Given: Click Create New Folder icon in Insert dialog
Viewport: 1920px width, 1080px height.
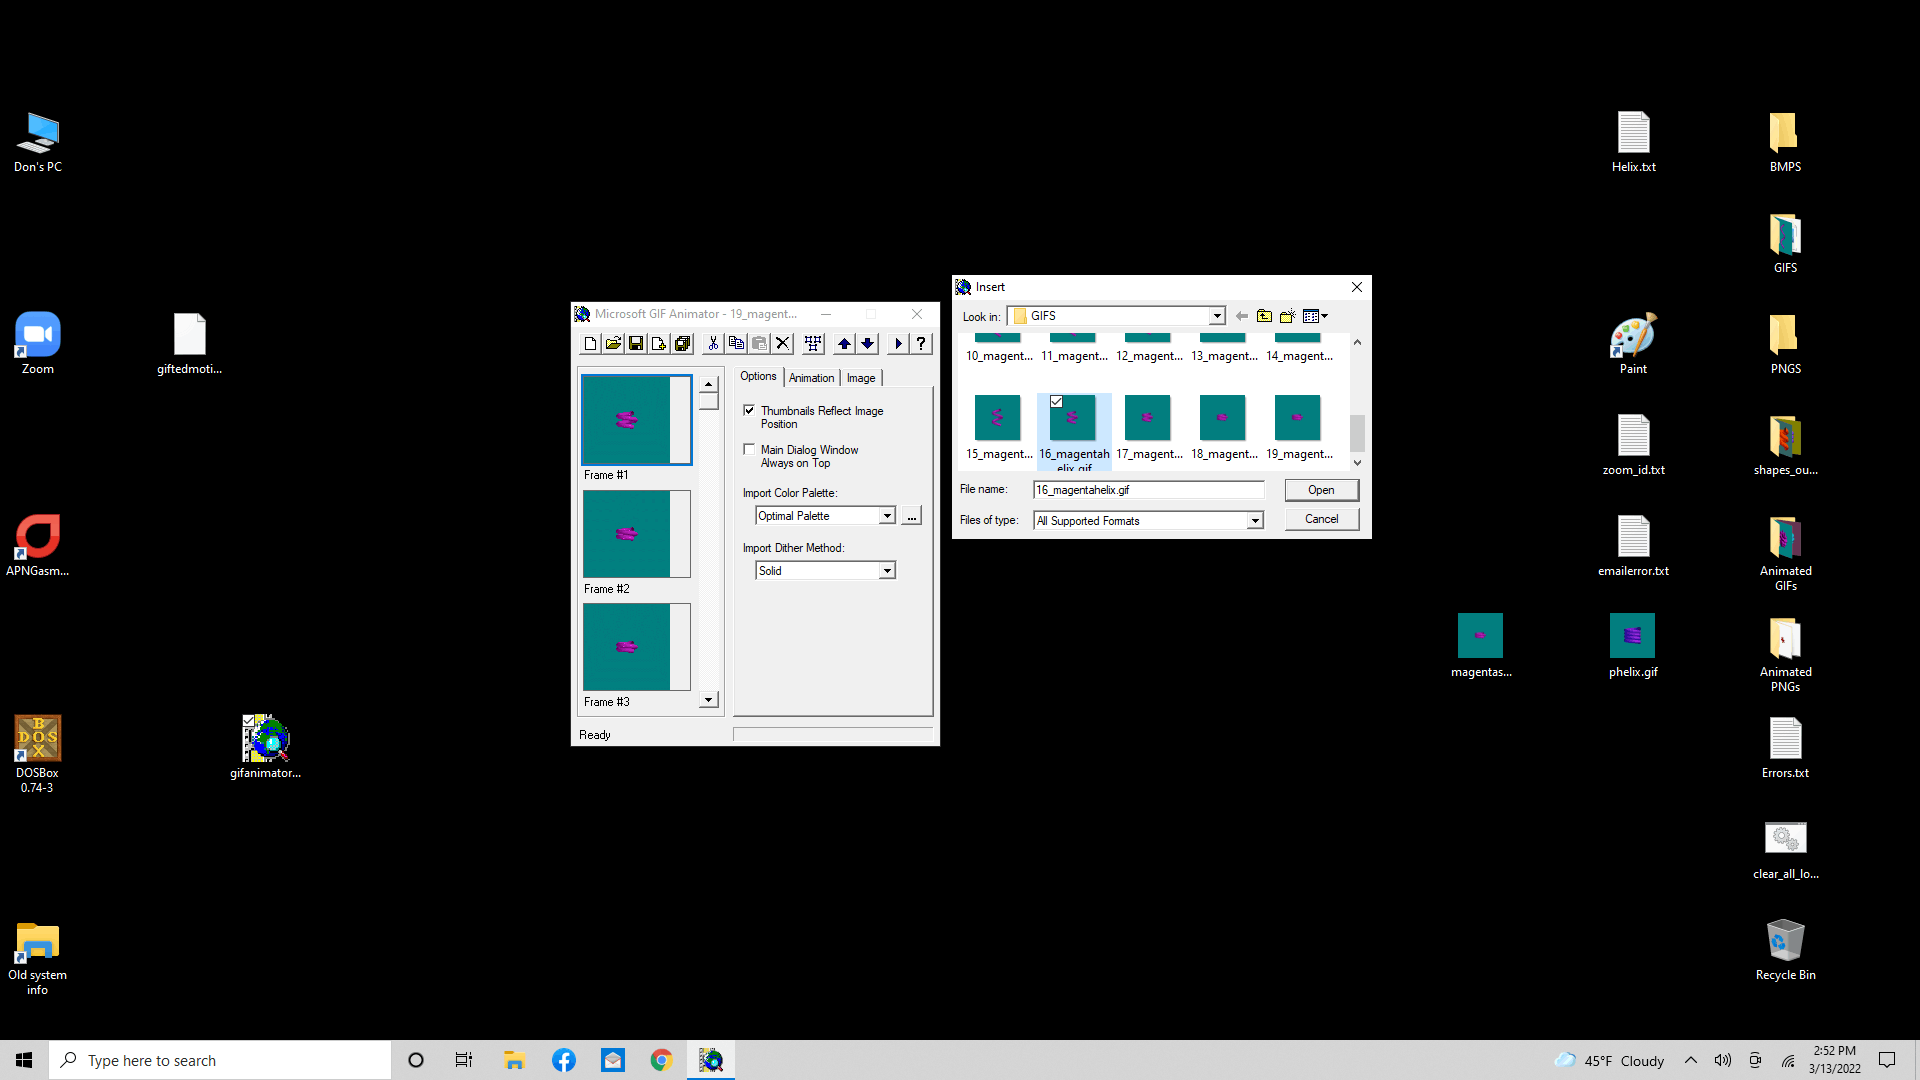Looking at the screenshot, I should 1287,316.
